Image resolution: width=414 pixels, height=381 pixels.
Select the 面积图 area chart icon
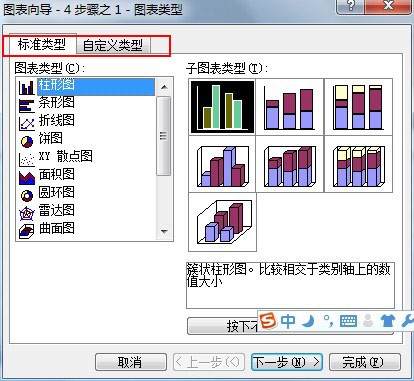[x=27, y=177]
